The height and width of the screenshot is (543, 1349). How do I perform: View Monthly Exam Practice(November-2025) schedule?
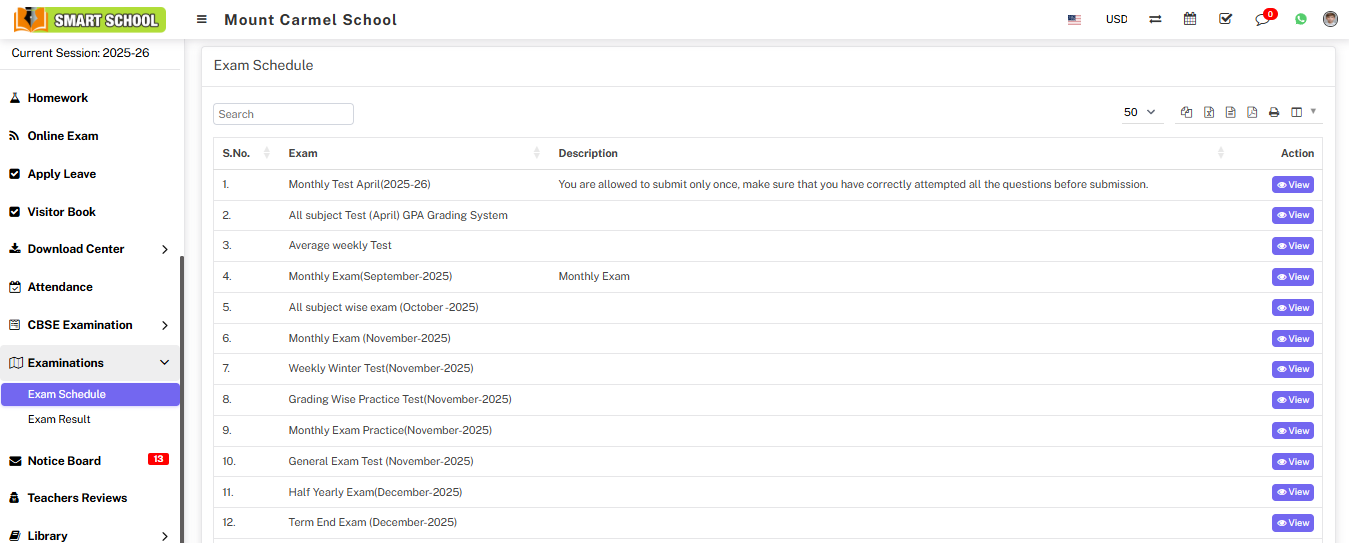pyautogui.click(x=1292, y=431)
